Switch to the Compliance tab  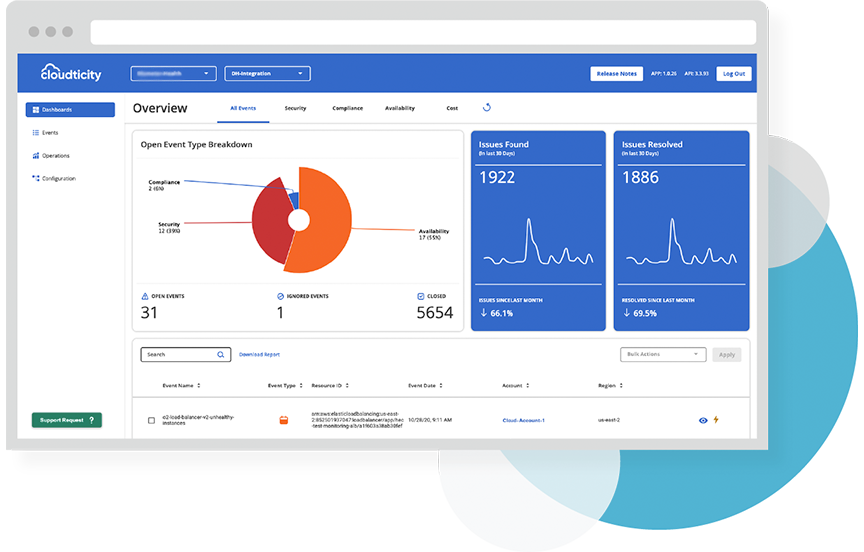pos(348,109)
